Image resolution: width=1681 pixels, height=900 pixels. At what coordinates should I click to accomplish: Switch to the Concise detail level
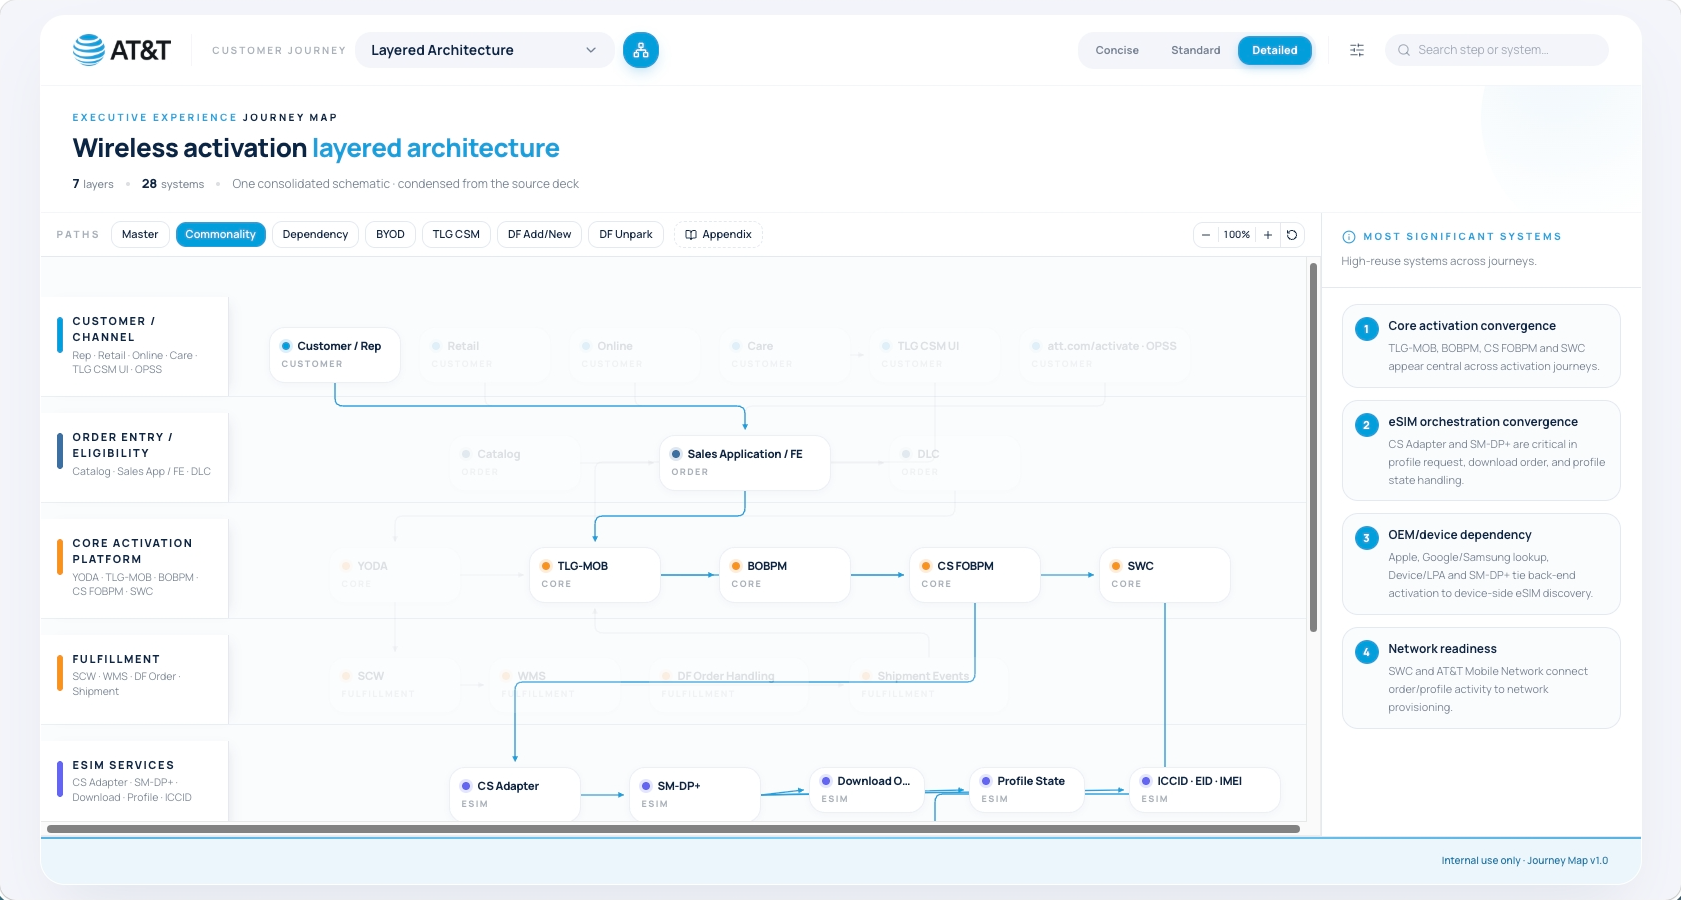pyautogui.click(x=1117, y=50)
